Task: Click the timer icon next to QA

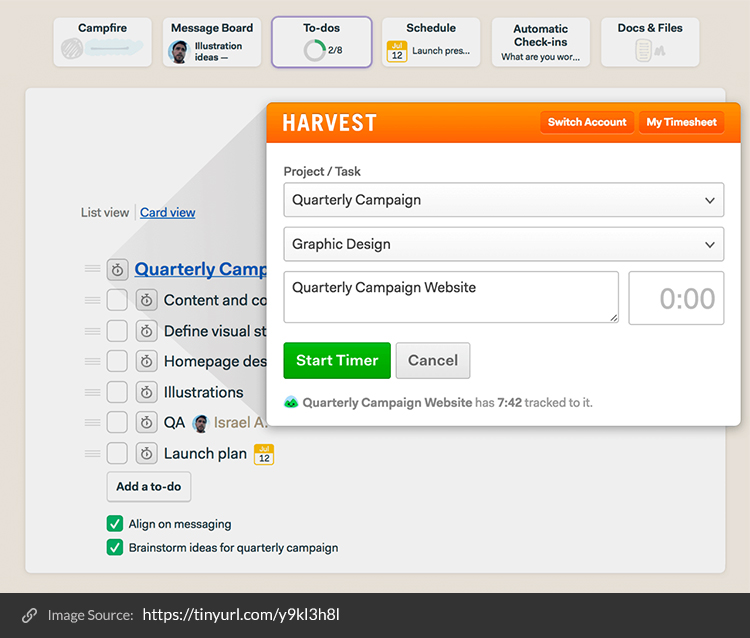Action: (147, 423)
